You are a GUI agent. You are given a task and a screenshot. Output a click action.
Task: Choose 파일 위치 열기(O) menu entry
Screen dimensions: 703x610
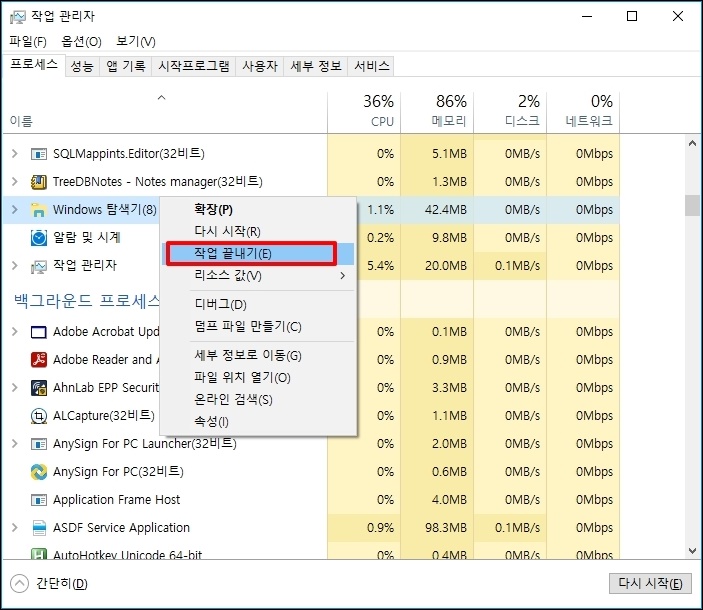[x=258, y=377]
